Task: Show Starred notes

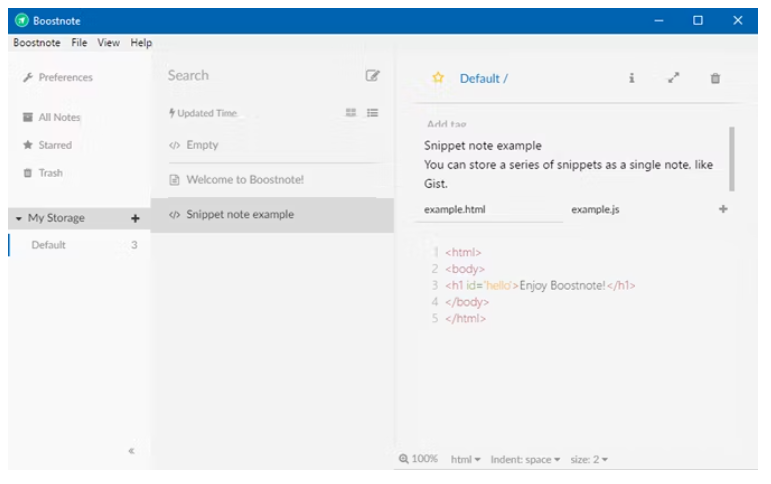Action: point(47,145)
